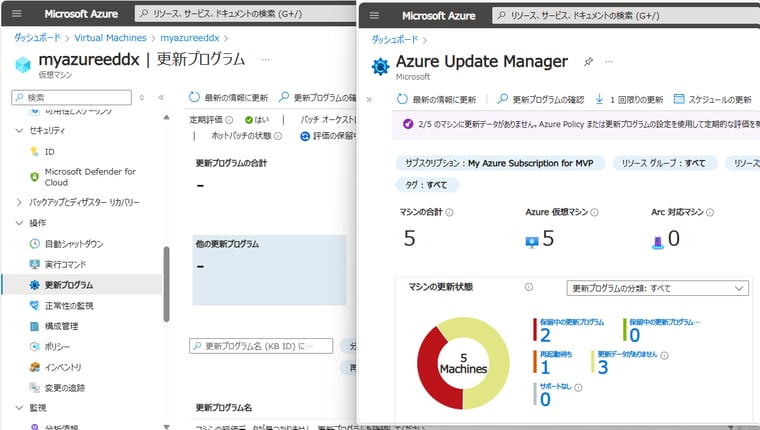760x430 pixels.
Task: Select 更新プログラム in the sidebar menu
Action: (x=82, y=285)
